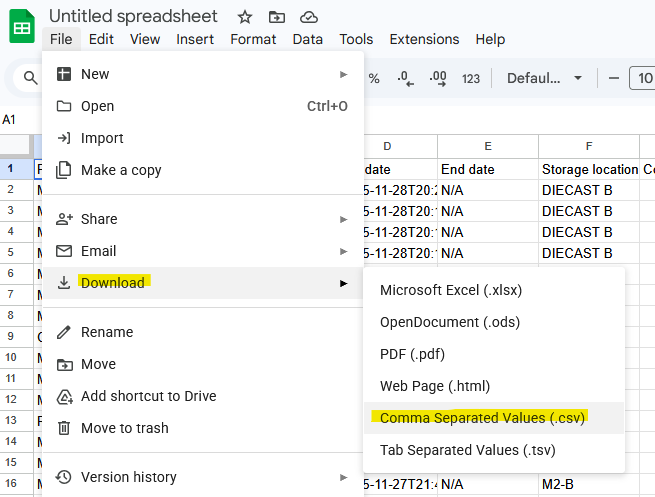Click the A1 name box
The image size is (655, 497).
(x=9, y=120)
